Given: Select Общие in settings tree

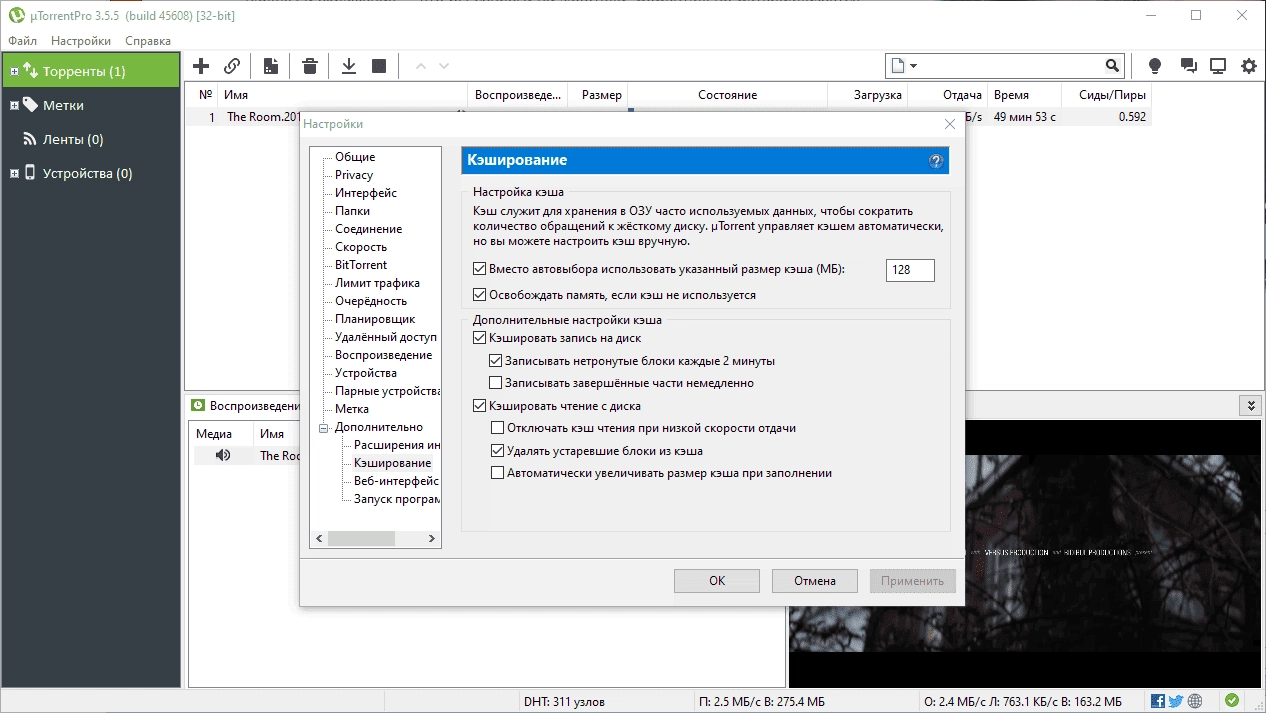Looking at the screenshot, I should [355, 157].
